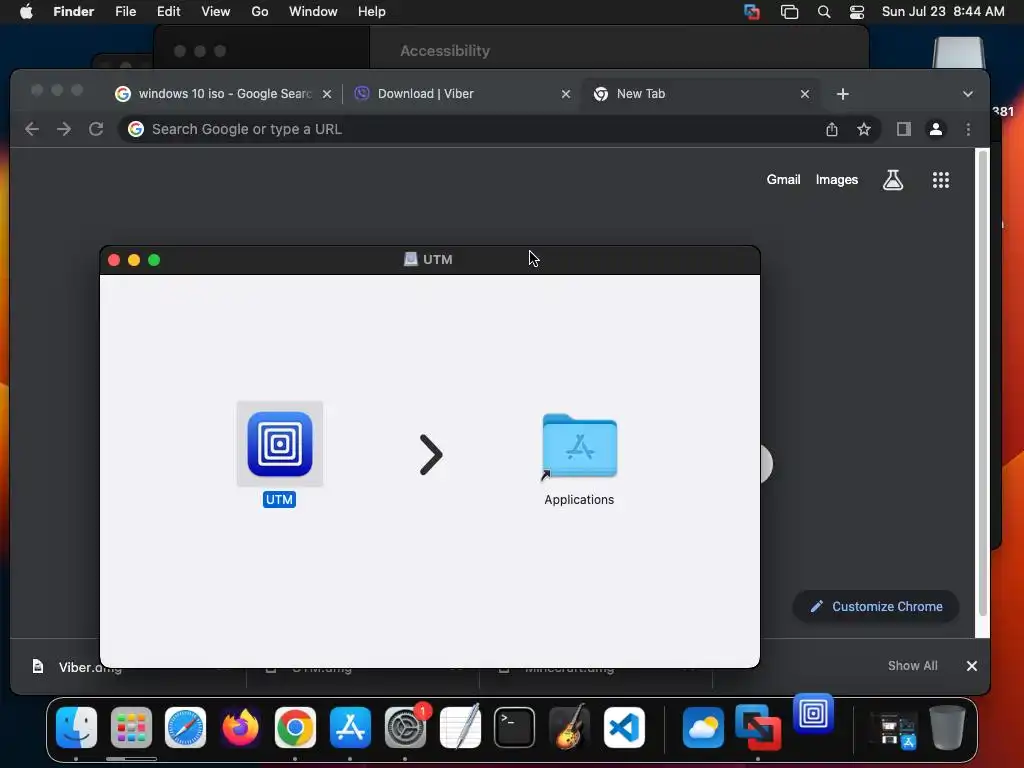Open Launchpad from the Dock
Screen dimensions: 1024x768
[x=131, y=728]
